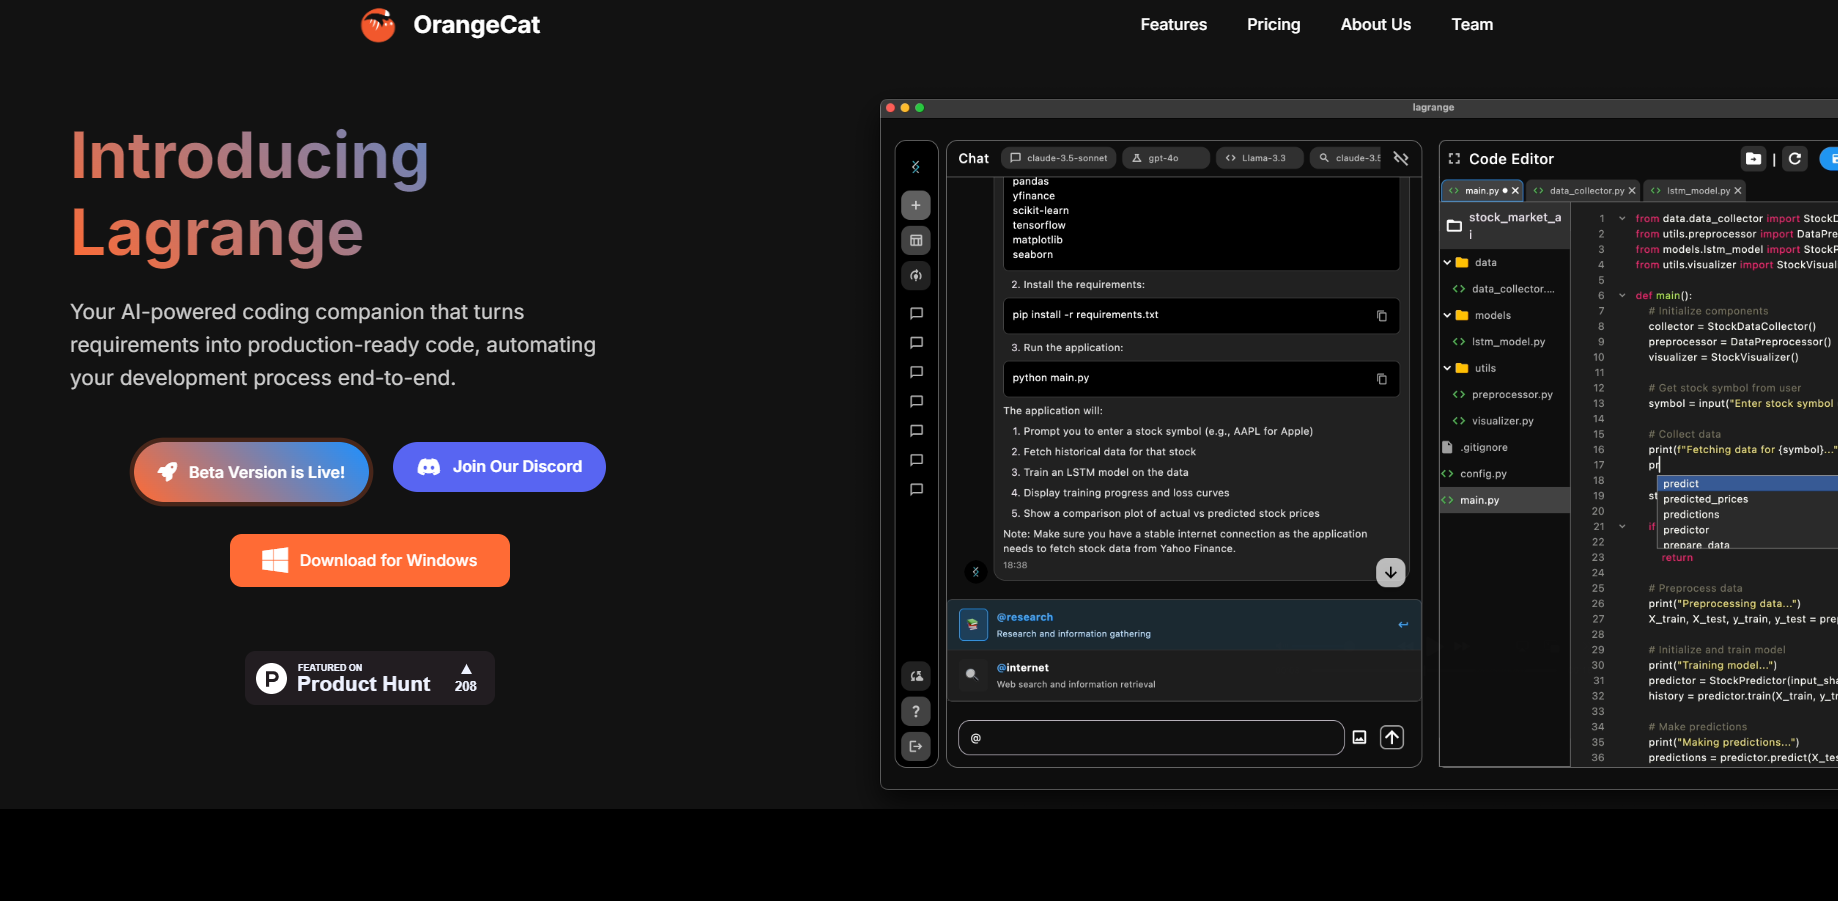The image size is (1838, 901).
Task: Click the chat message input field
Action: (x=1150, y=738)
